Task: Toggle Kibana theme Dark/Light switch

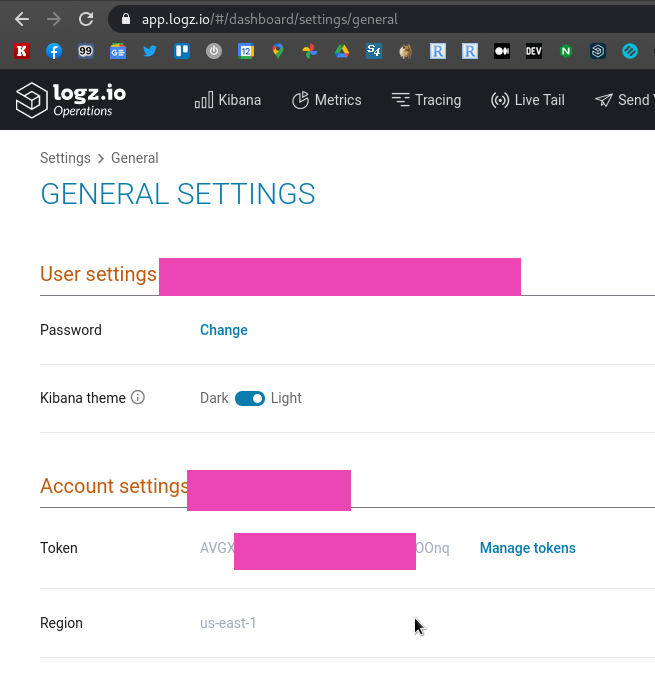Action: click(250, 398)
